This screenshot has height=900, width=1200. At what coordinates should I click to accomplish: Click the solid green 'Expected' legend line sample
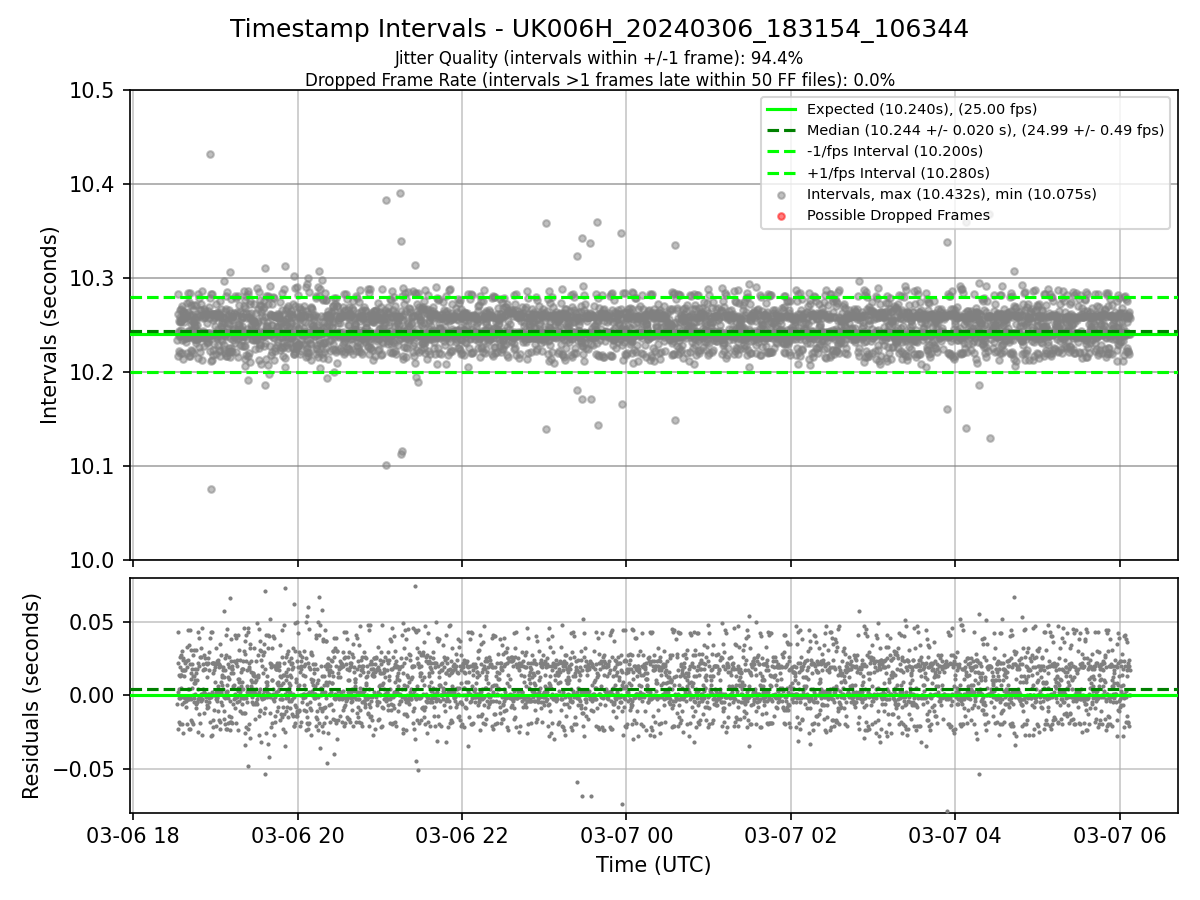point(782,109)
